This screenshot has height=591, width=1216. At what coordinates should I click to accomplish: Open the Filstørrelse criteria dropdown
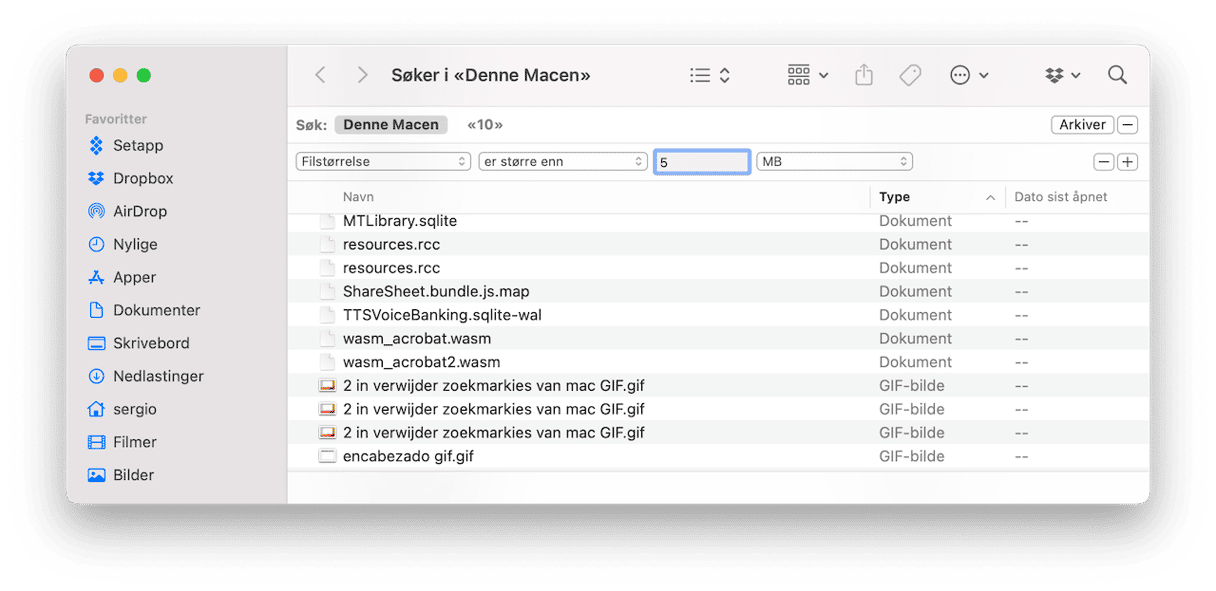click(x=383, y=161)
